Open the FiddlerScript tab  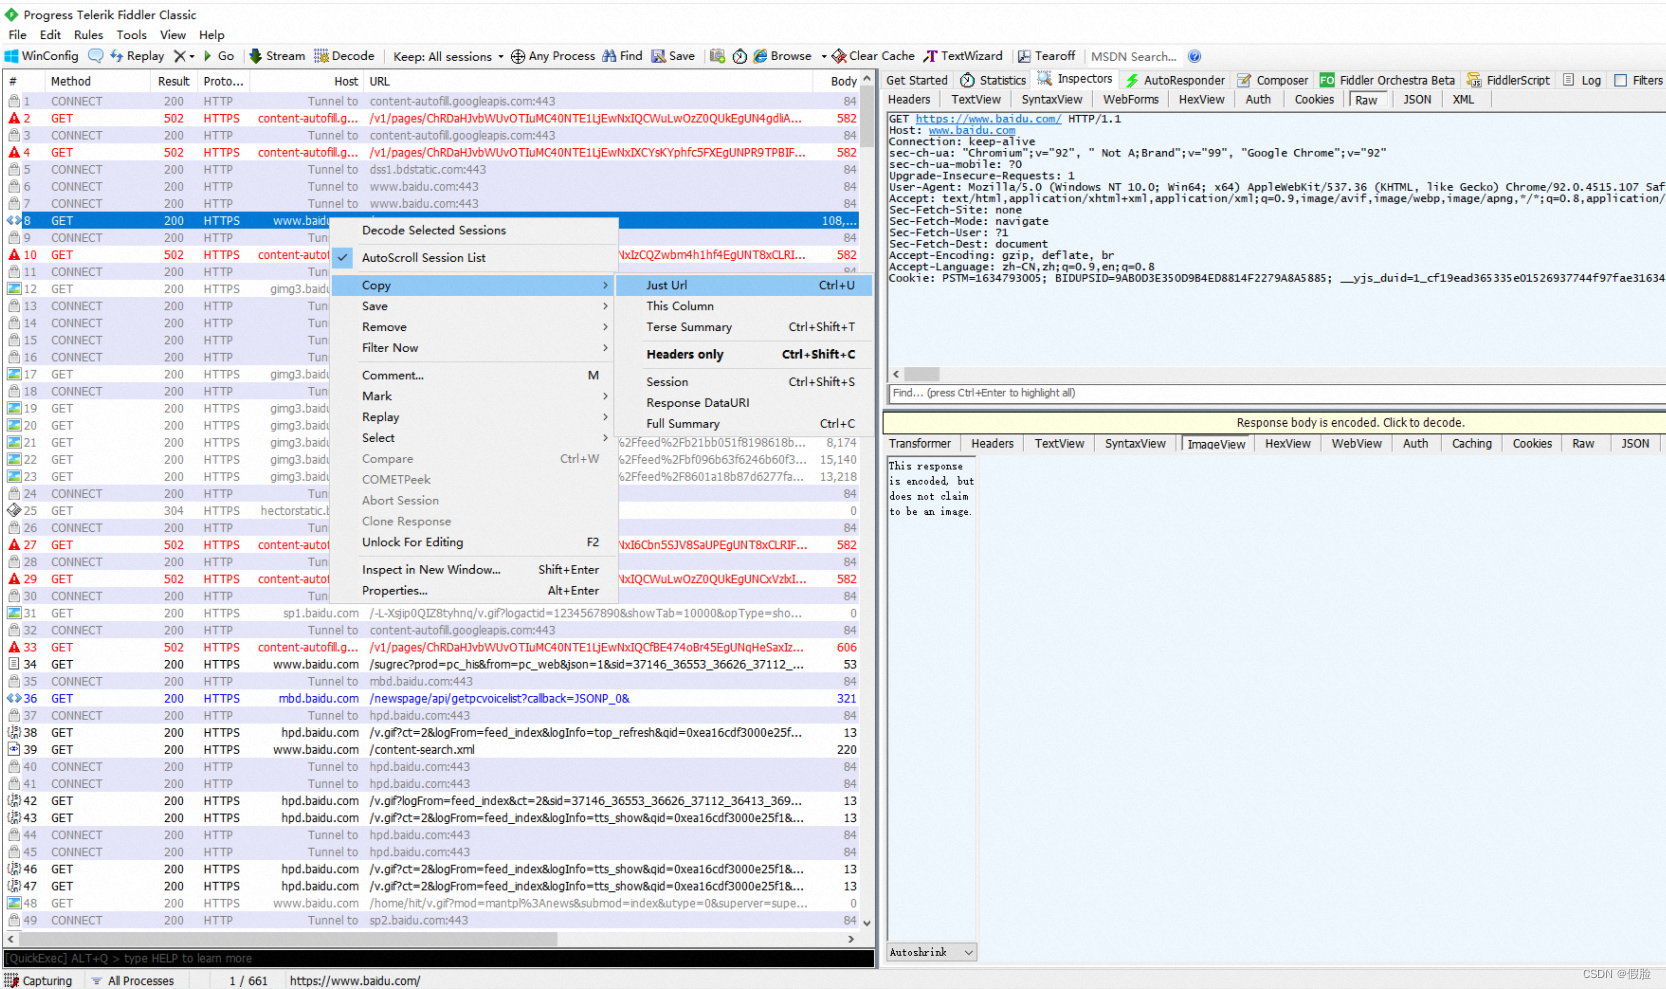(1508, 80)
